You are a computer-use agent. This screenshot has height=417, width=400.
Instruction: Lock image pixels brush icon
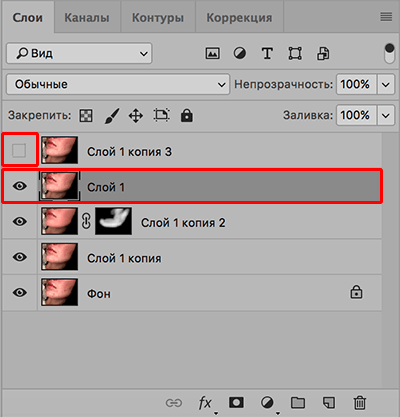[x=112, y=116]
